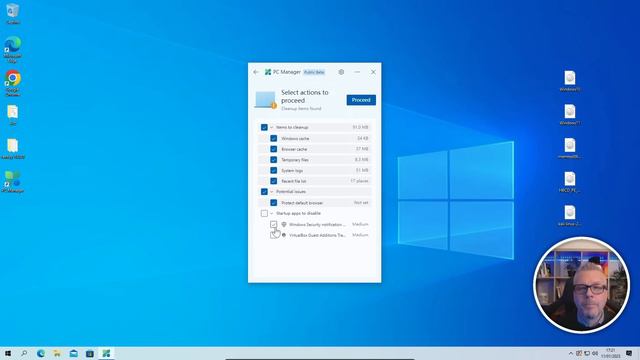The width and height of the screenshot is (640, 360).
Task: Select the Microsoft Edge desktop shortcut
Action: [13, 49]
